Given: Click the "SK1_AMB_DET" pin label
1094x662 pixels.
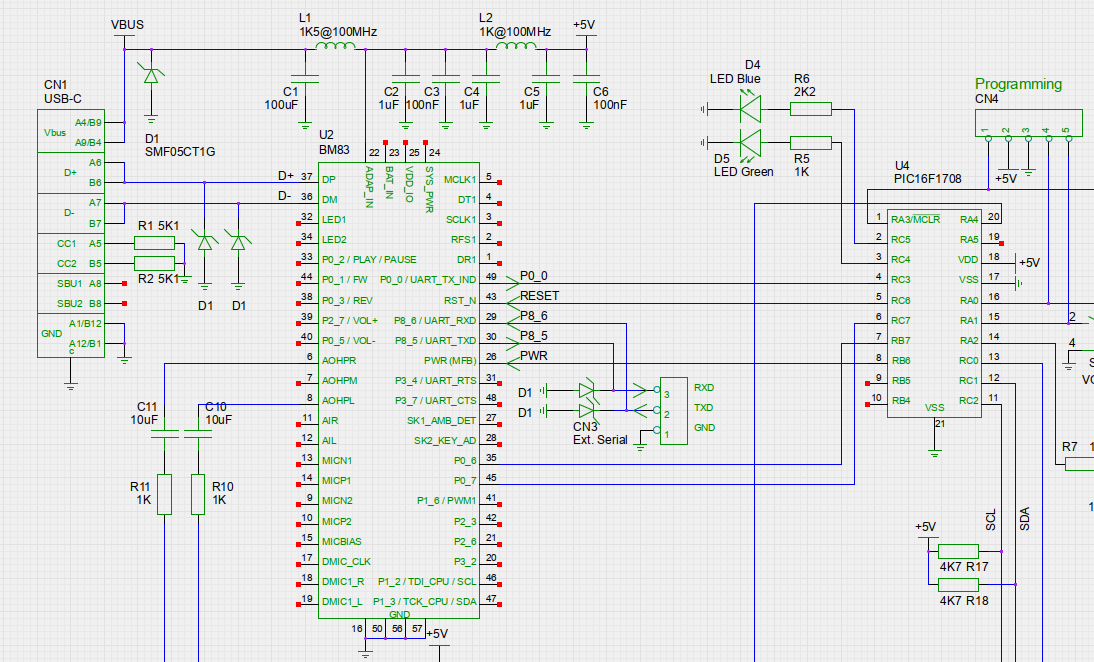Looking at the screenshot, I should coord(442,421).
